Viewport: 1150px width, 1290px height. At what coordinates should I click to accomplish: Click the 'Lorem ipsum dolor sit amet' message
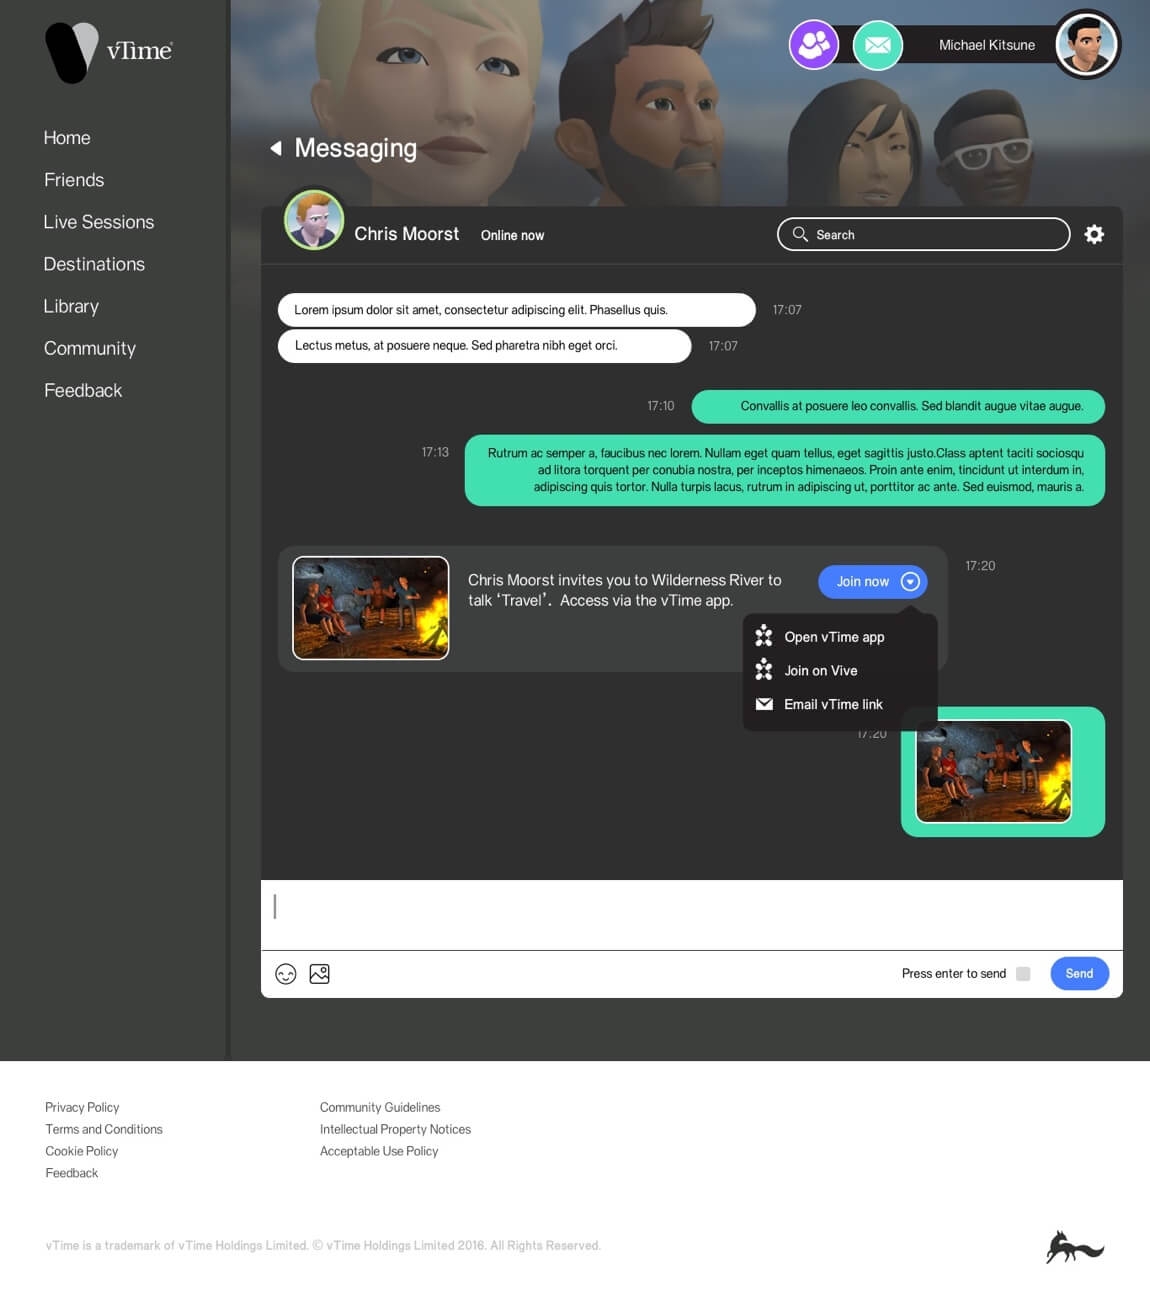click(x=517, y=310)
